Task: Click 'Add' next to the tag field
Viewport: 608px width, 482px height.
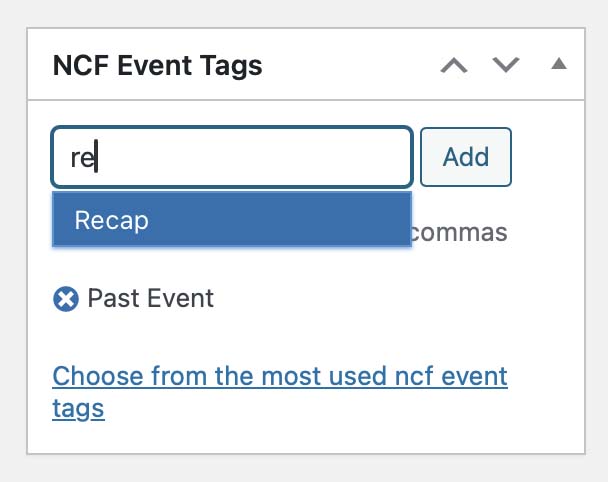Action: (466, 157)
